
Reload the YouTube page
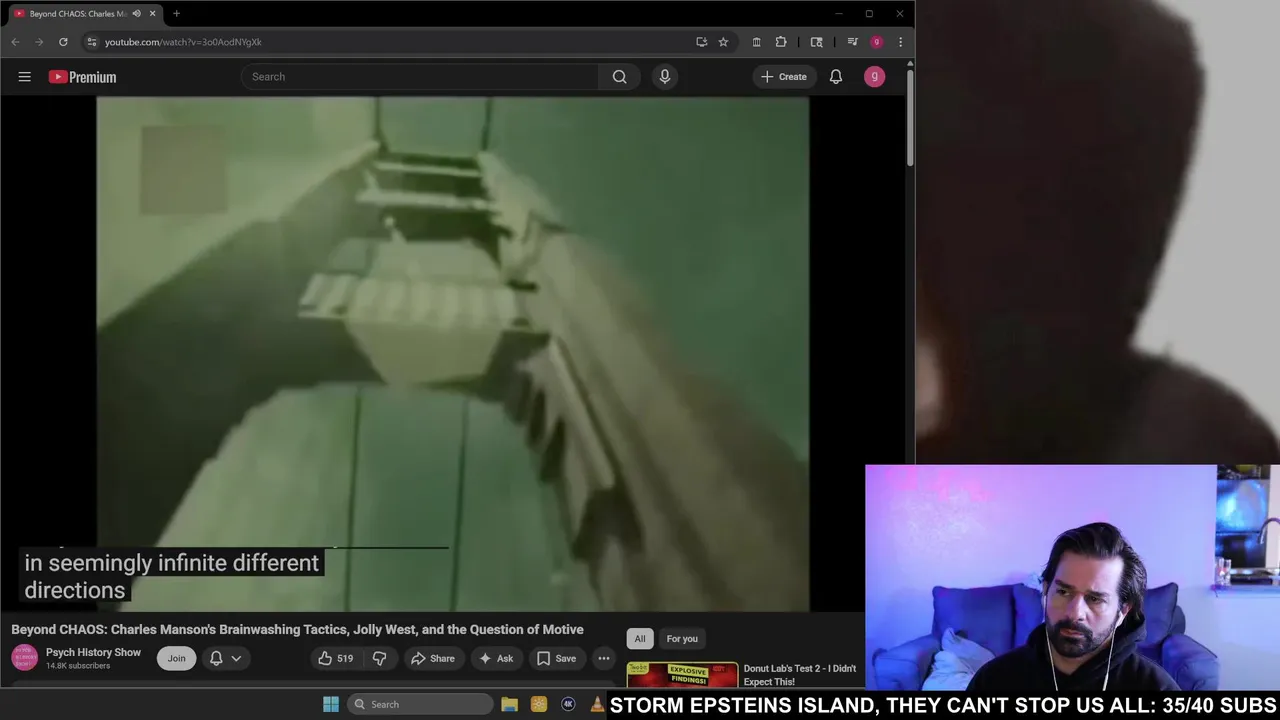coord(63,42)
